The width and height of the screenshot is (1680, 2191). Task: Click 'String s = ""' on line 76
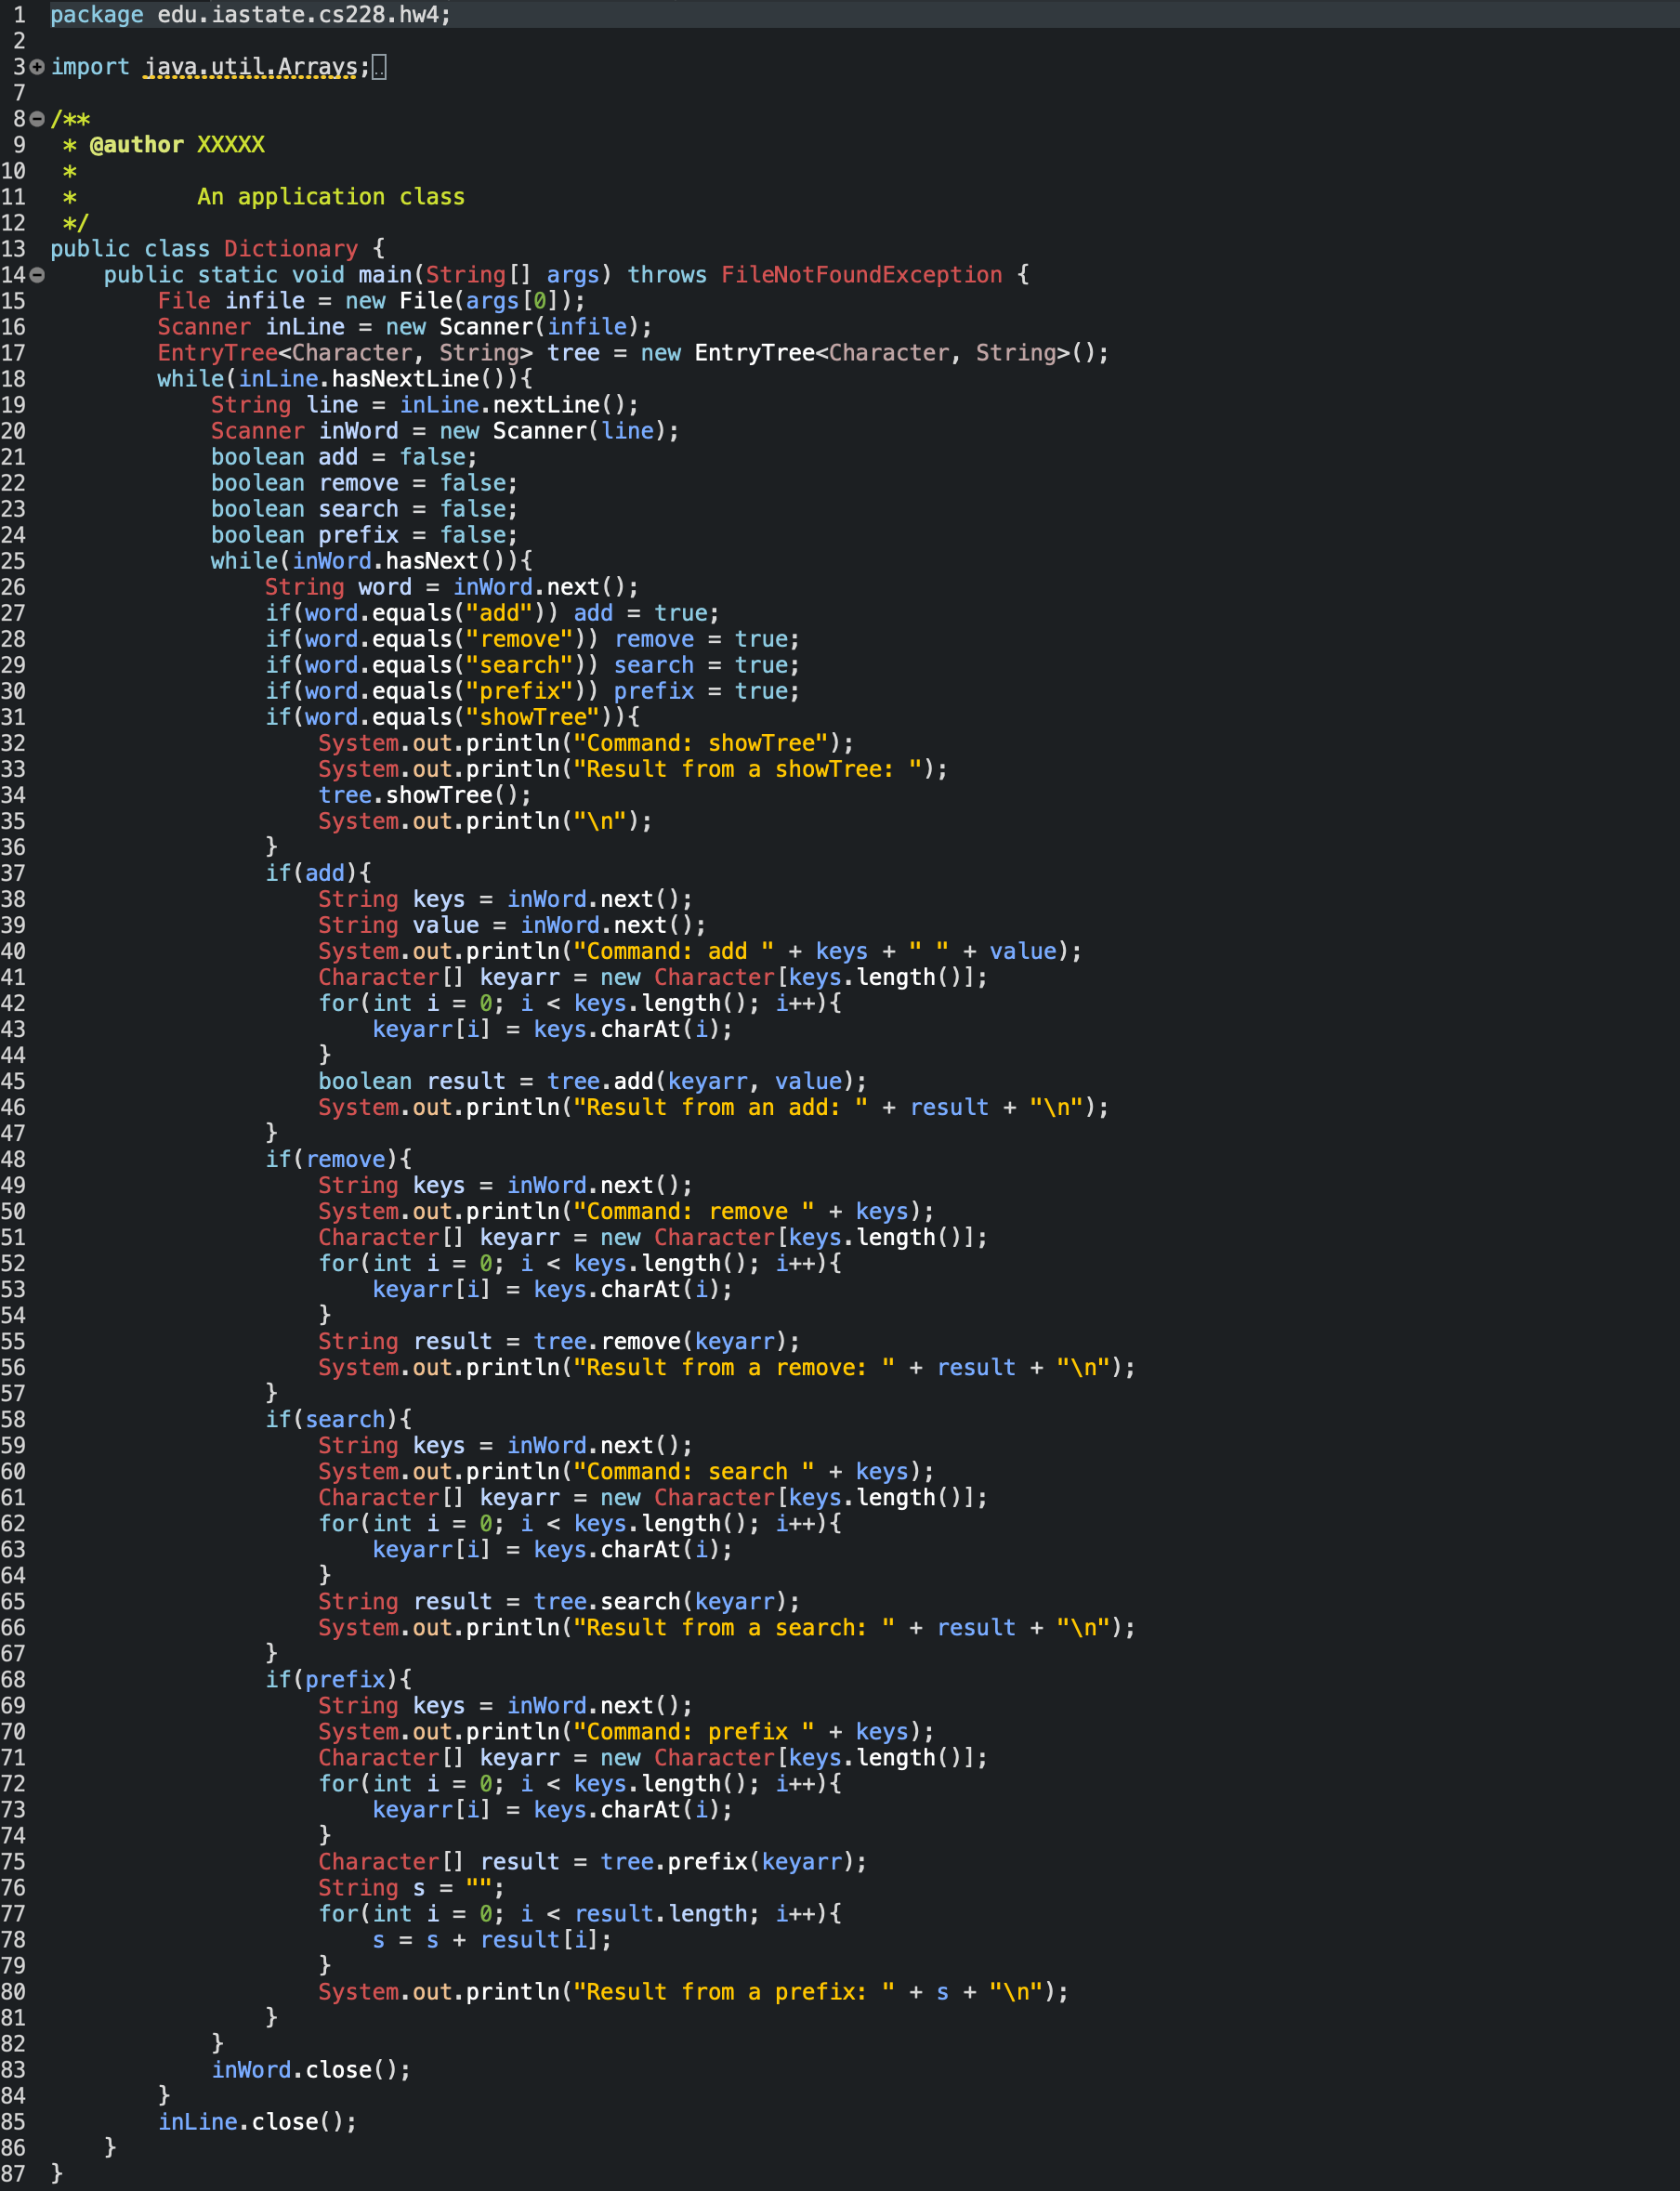405,1887
